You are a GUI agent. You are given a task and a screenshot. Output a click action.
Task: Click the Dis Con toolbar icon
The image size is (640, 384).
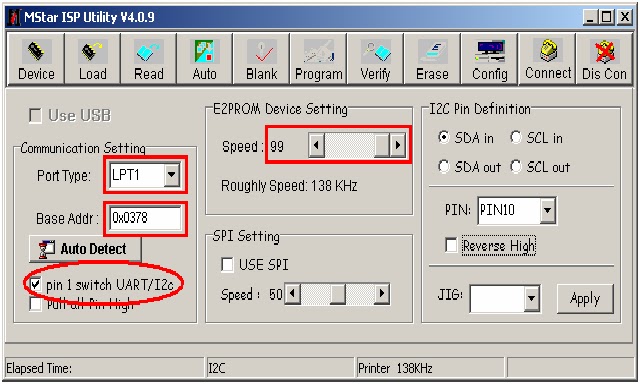pyautogui.click(x=604, y=59)
